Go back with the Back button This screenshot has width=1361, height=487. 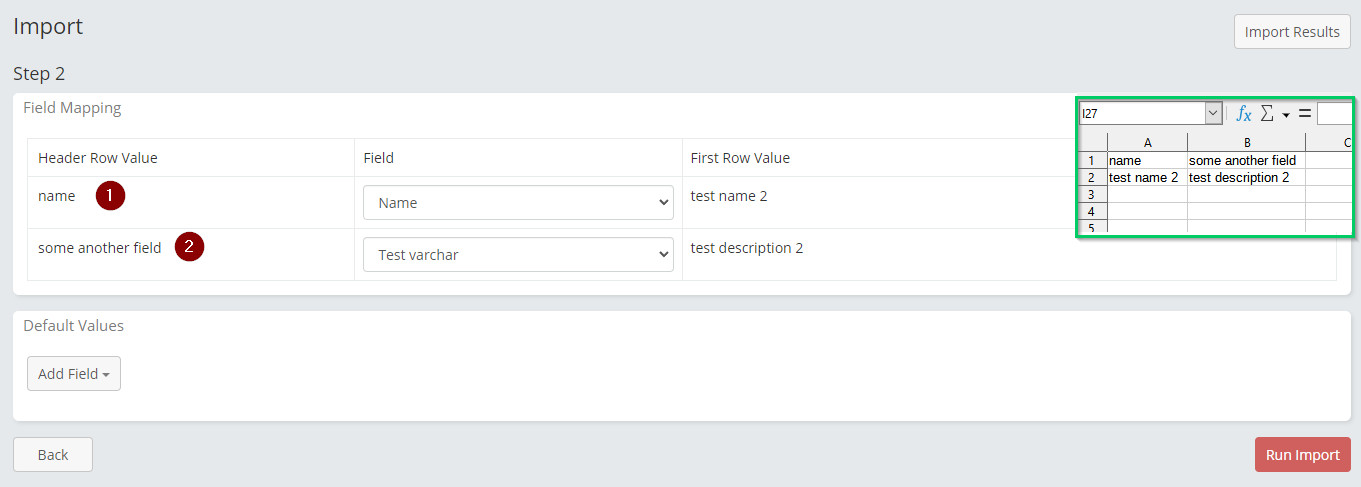52,455
